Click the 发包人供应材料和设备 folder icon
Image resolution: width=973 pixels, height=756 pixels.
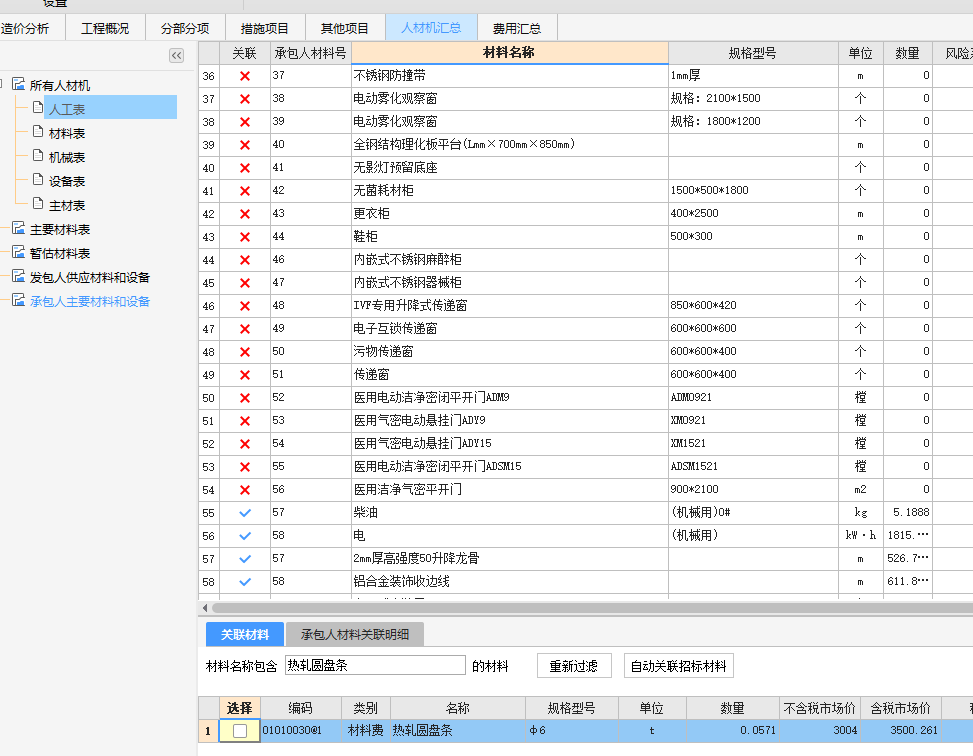coord(19,276)
